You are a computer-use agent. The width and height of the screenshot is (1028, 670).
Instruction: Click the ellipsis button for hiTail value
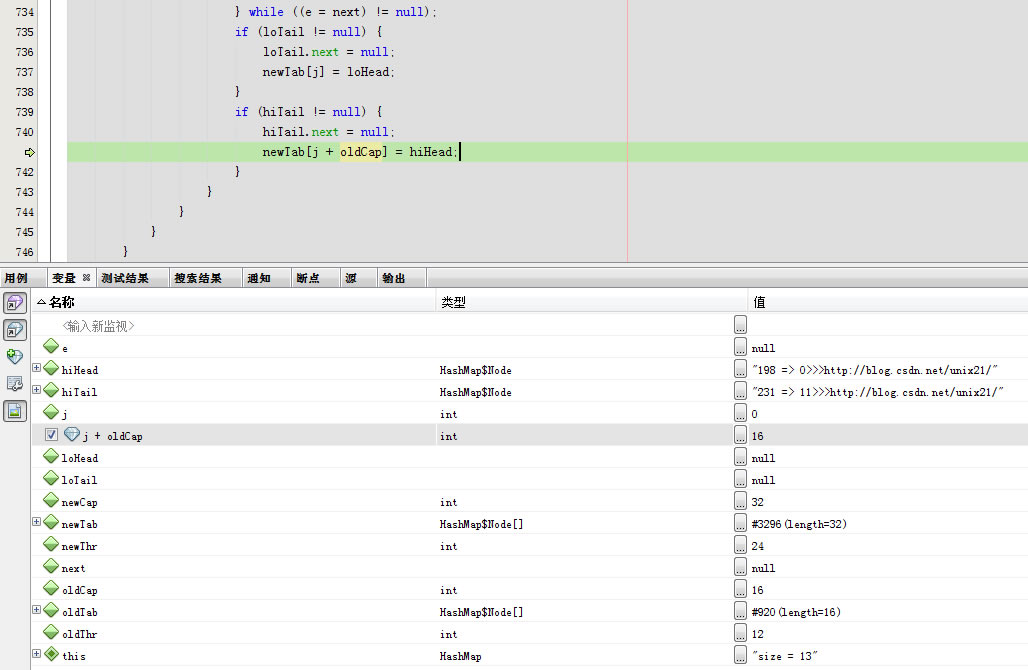click(x=740, y=391)
